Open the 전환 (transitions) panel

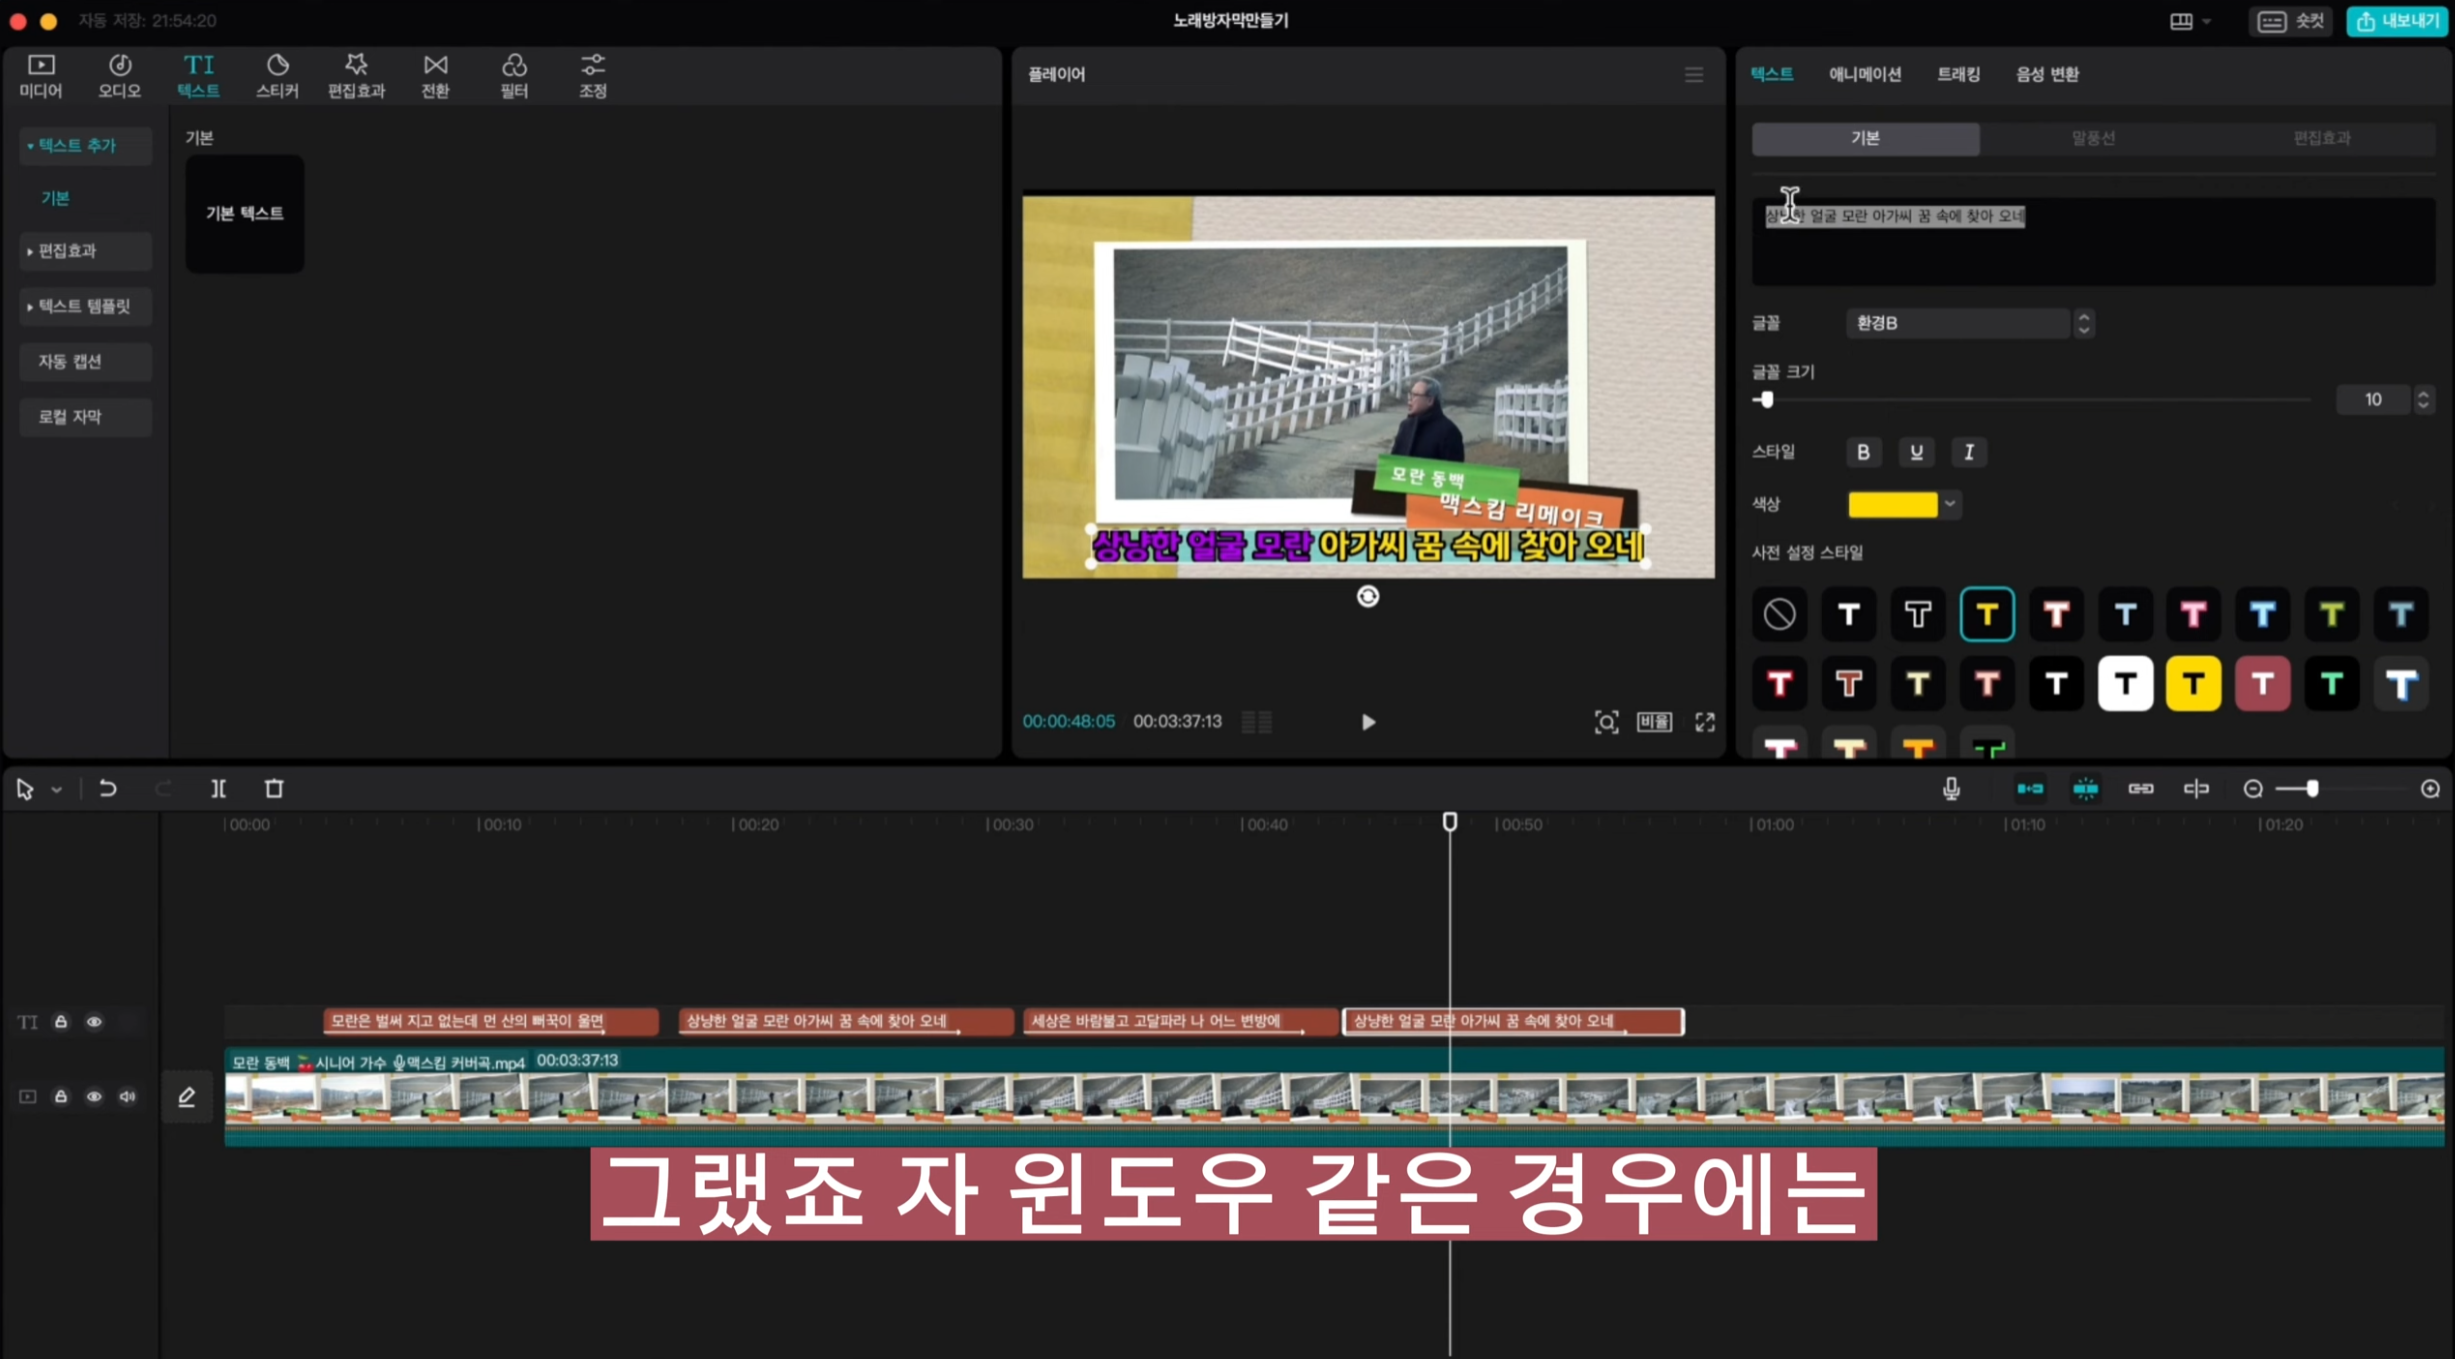pos(434,75)
